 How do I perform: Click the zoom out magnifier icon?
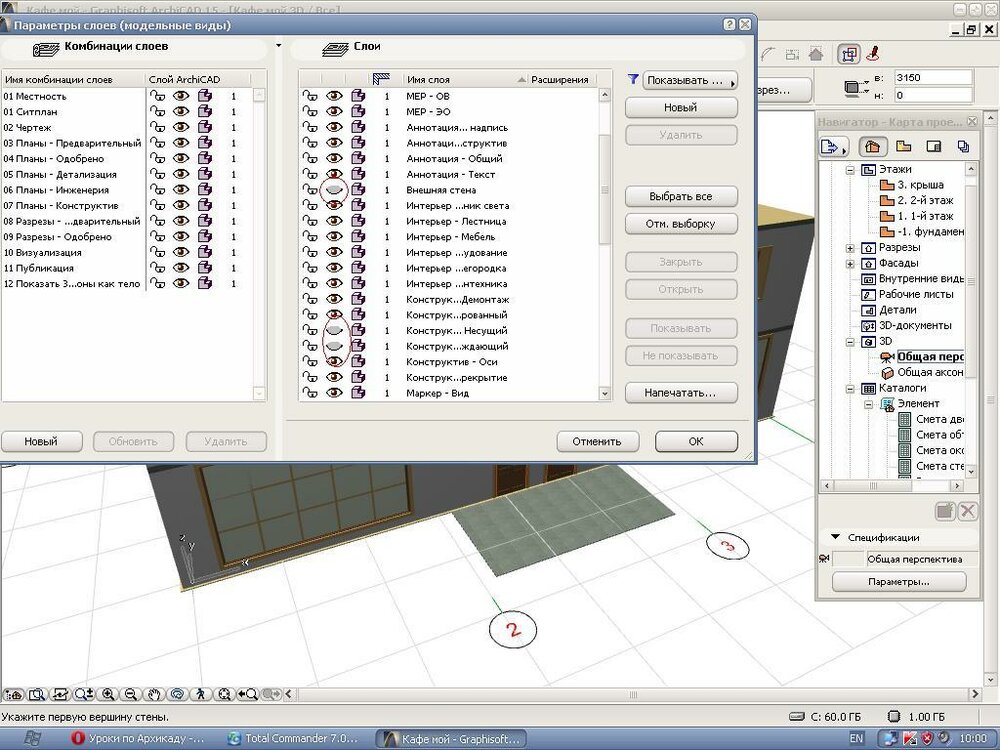coord(130,693)
